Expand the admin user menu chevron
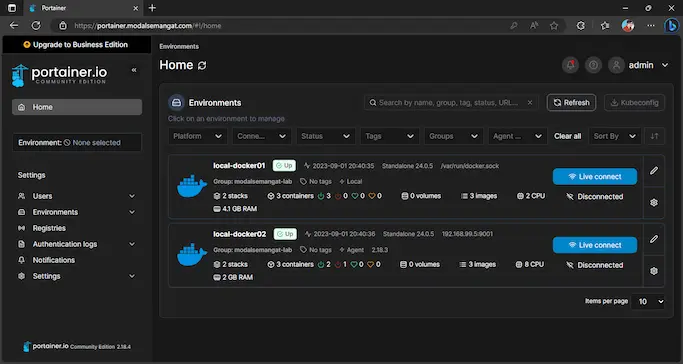Image resolution: width=683 pixels, height=364 pixels. point(665,65)
